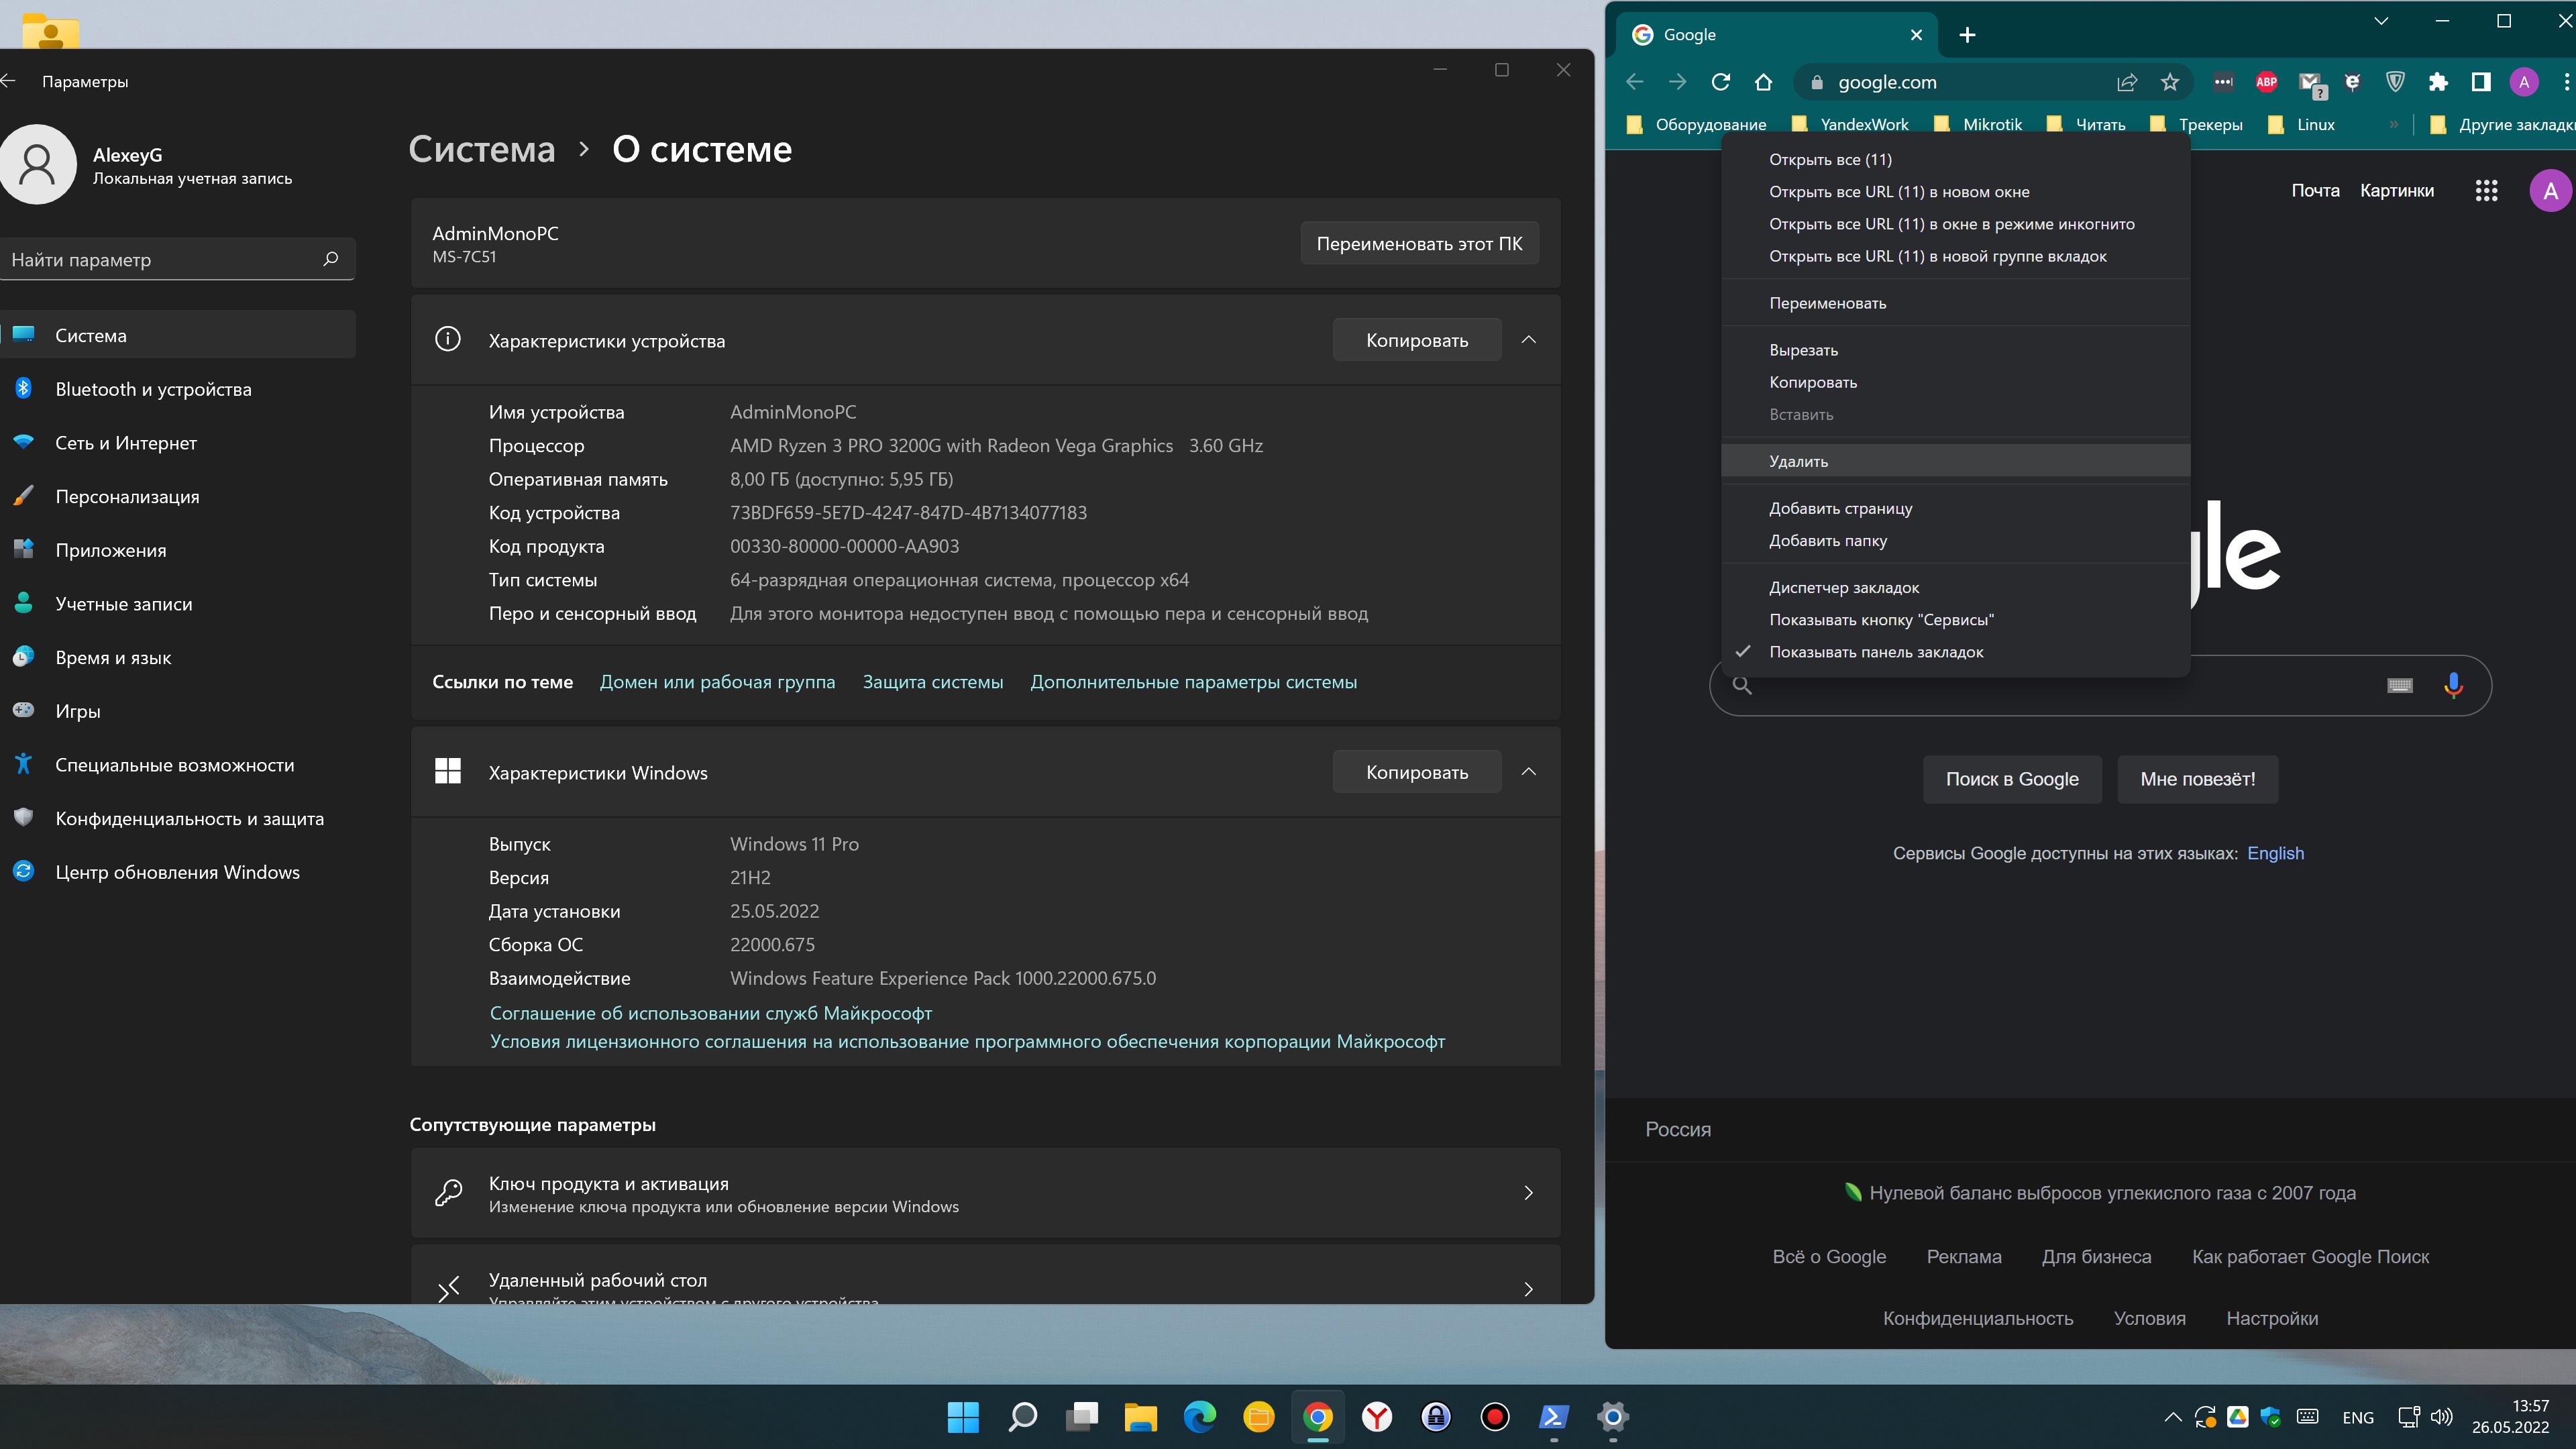This screenshot has height=1449, width=2576.
Task: Click the AdBlock Plus extension icon
Action: point(2266,82)
